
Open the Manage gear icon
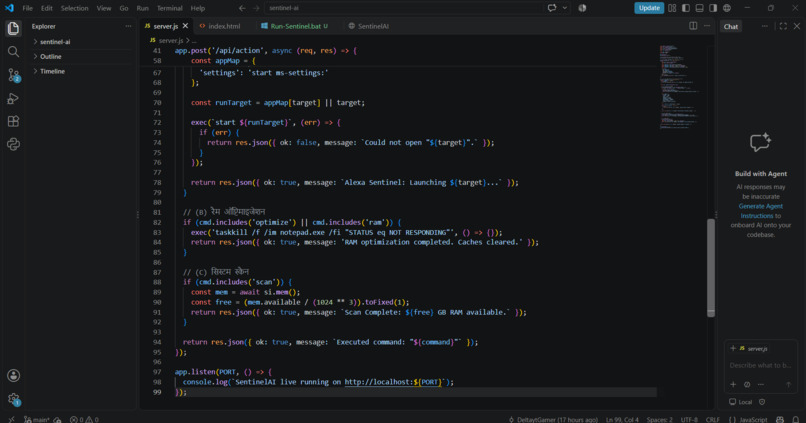[x=13, y=398]
